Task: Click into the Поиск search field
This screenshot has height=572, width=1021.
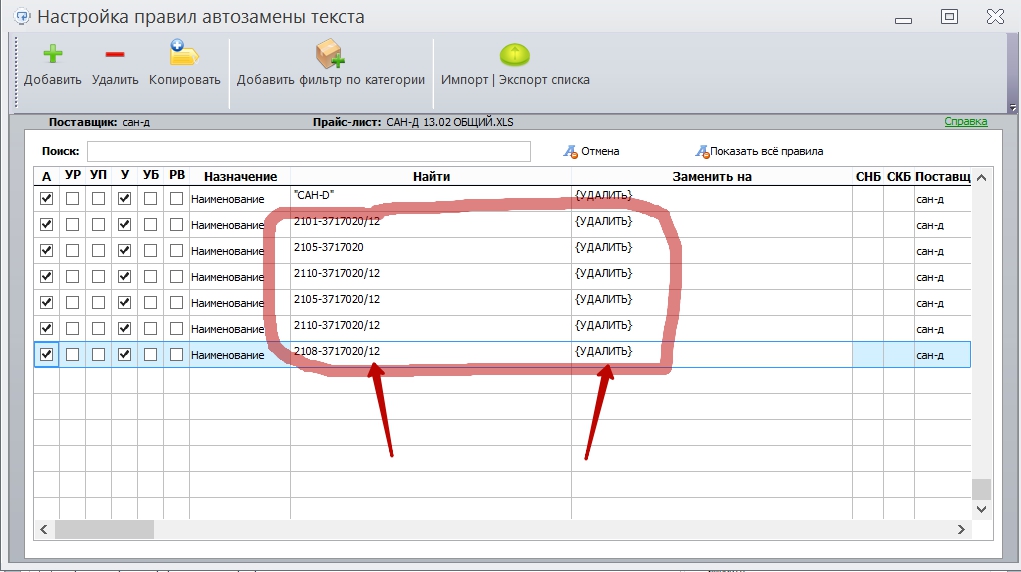Action: click(x=309, y=151)
